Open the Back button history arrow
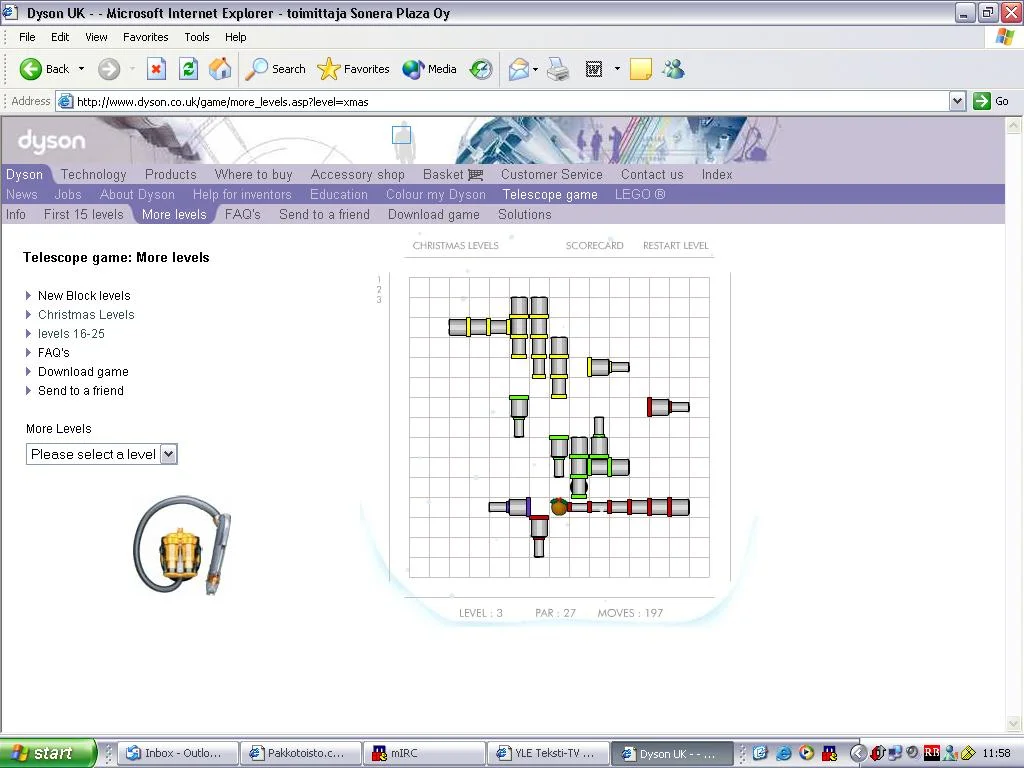This screenshot has height=768, width=1024. pos(82,69)
